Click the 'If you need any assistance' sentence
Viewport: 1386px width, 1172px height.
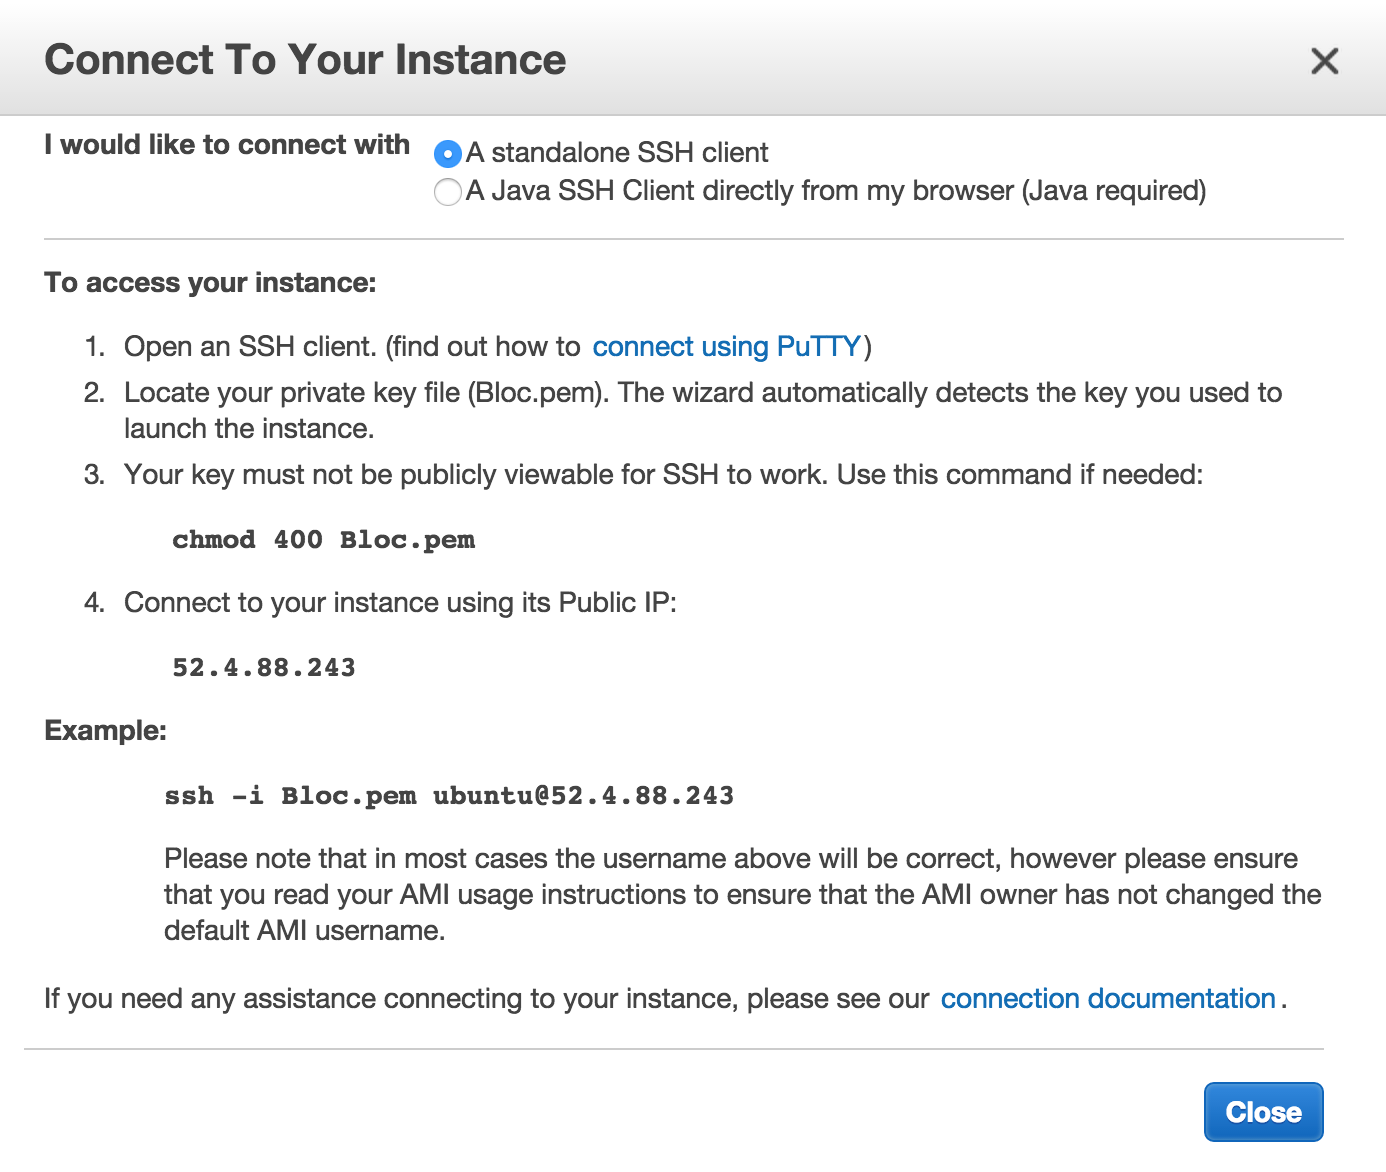[x=486, y=999]
